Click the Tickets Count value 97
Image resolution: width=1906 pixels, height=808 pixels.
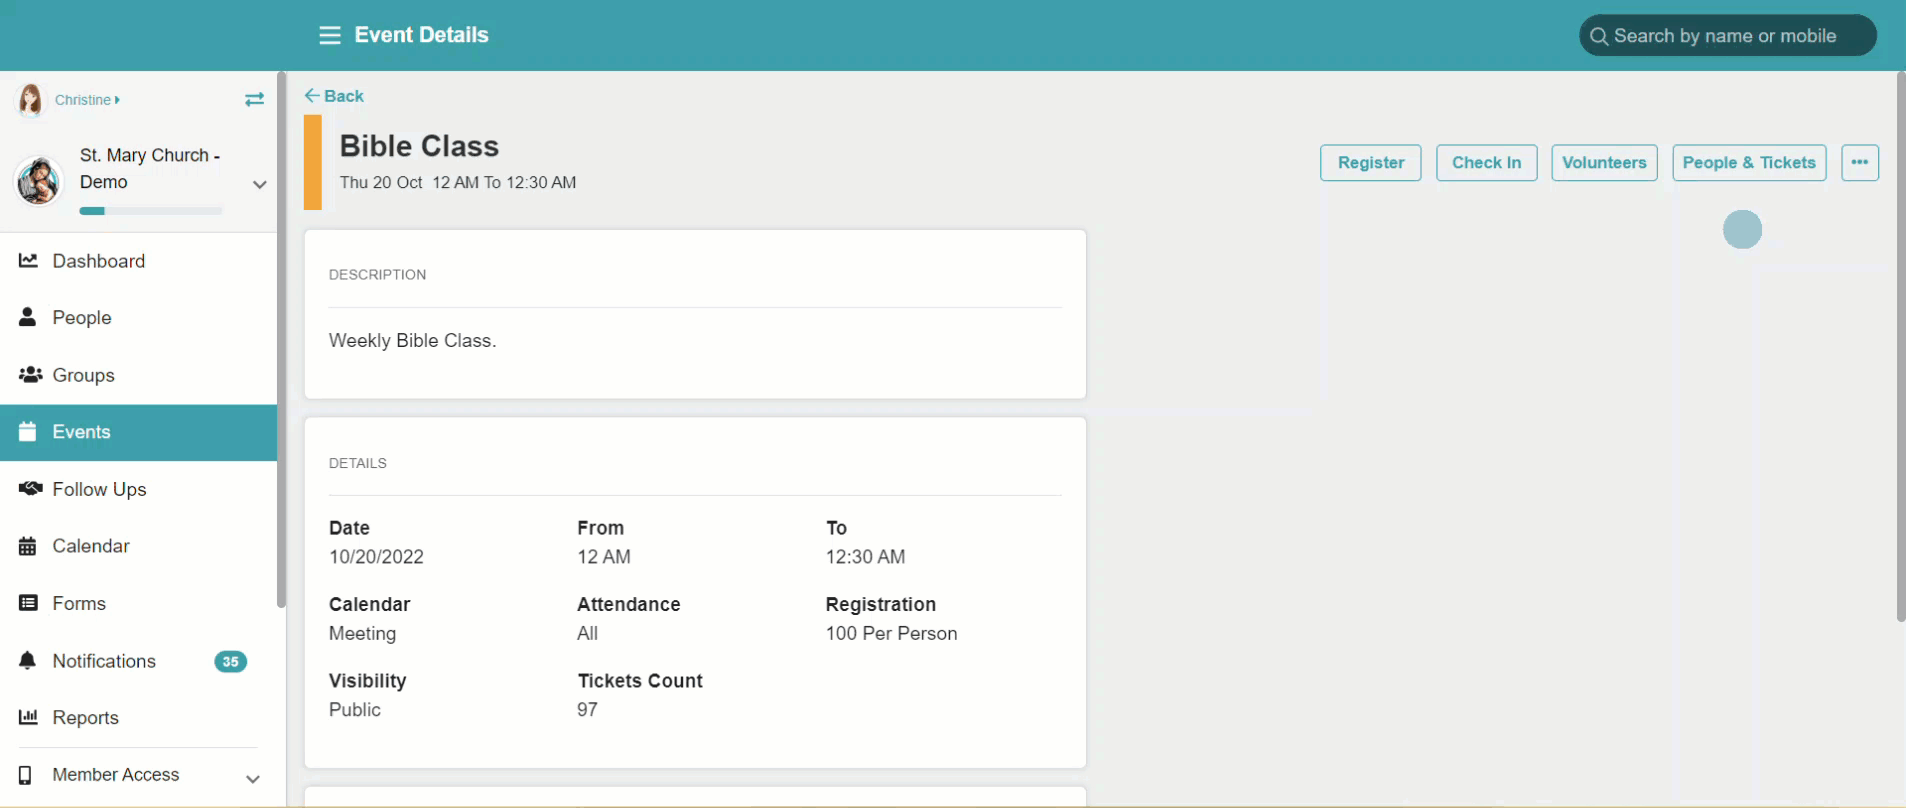(587, 710)
